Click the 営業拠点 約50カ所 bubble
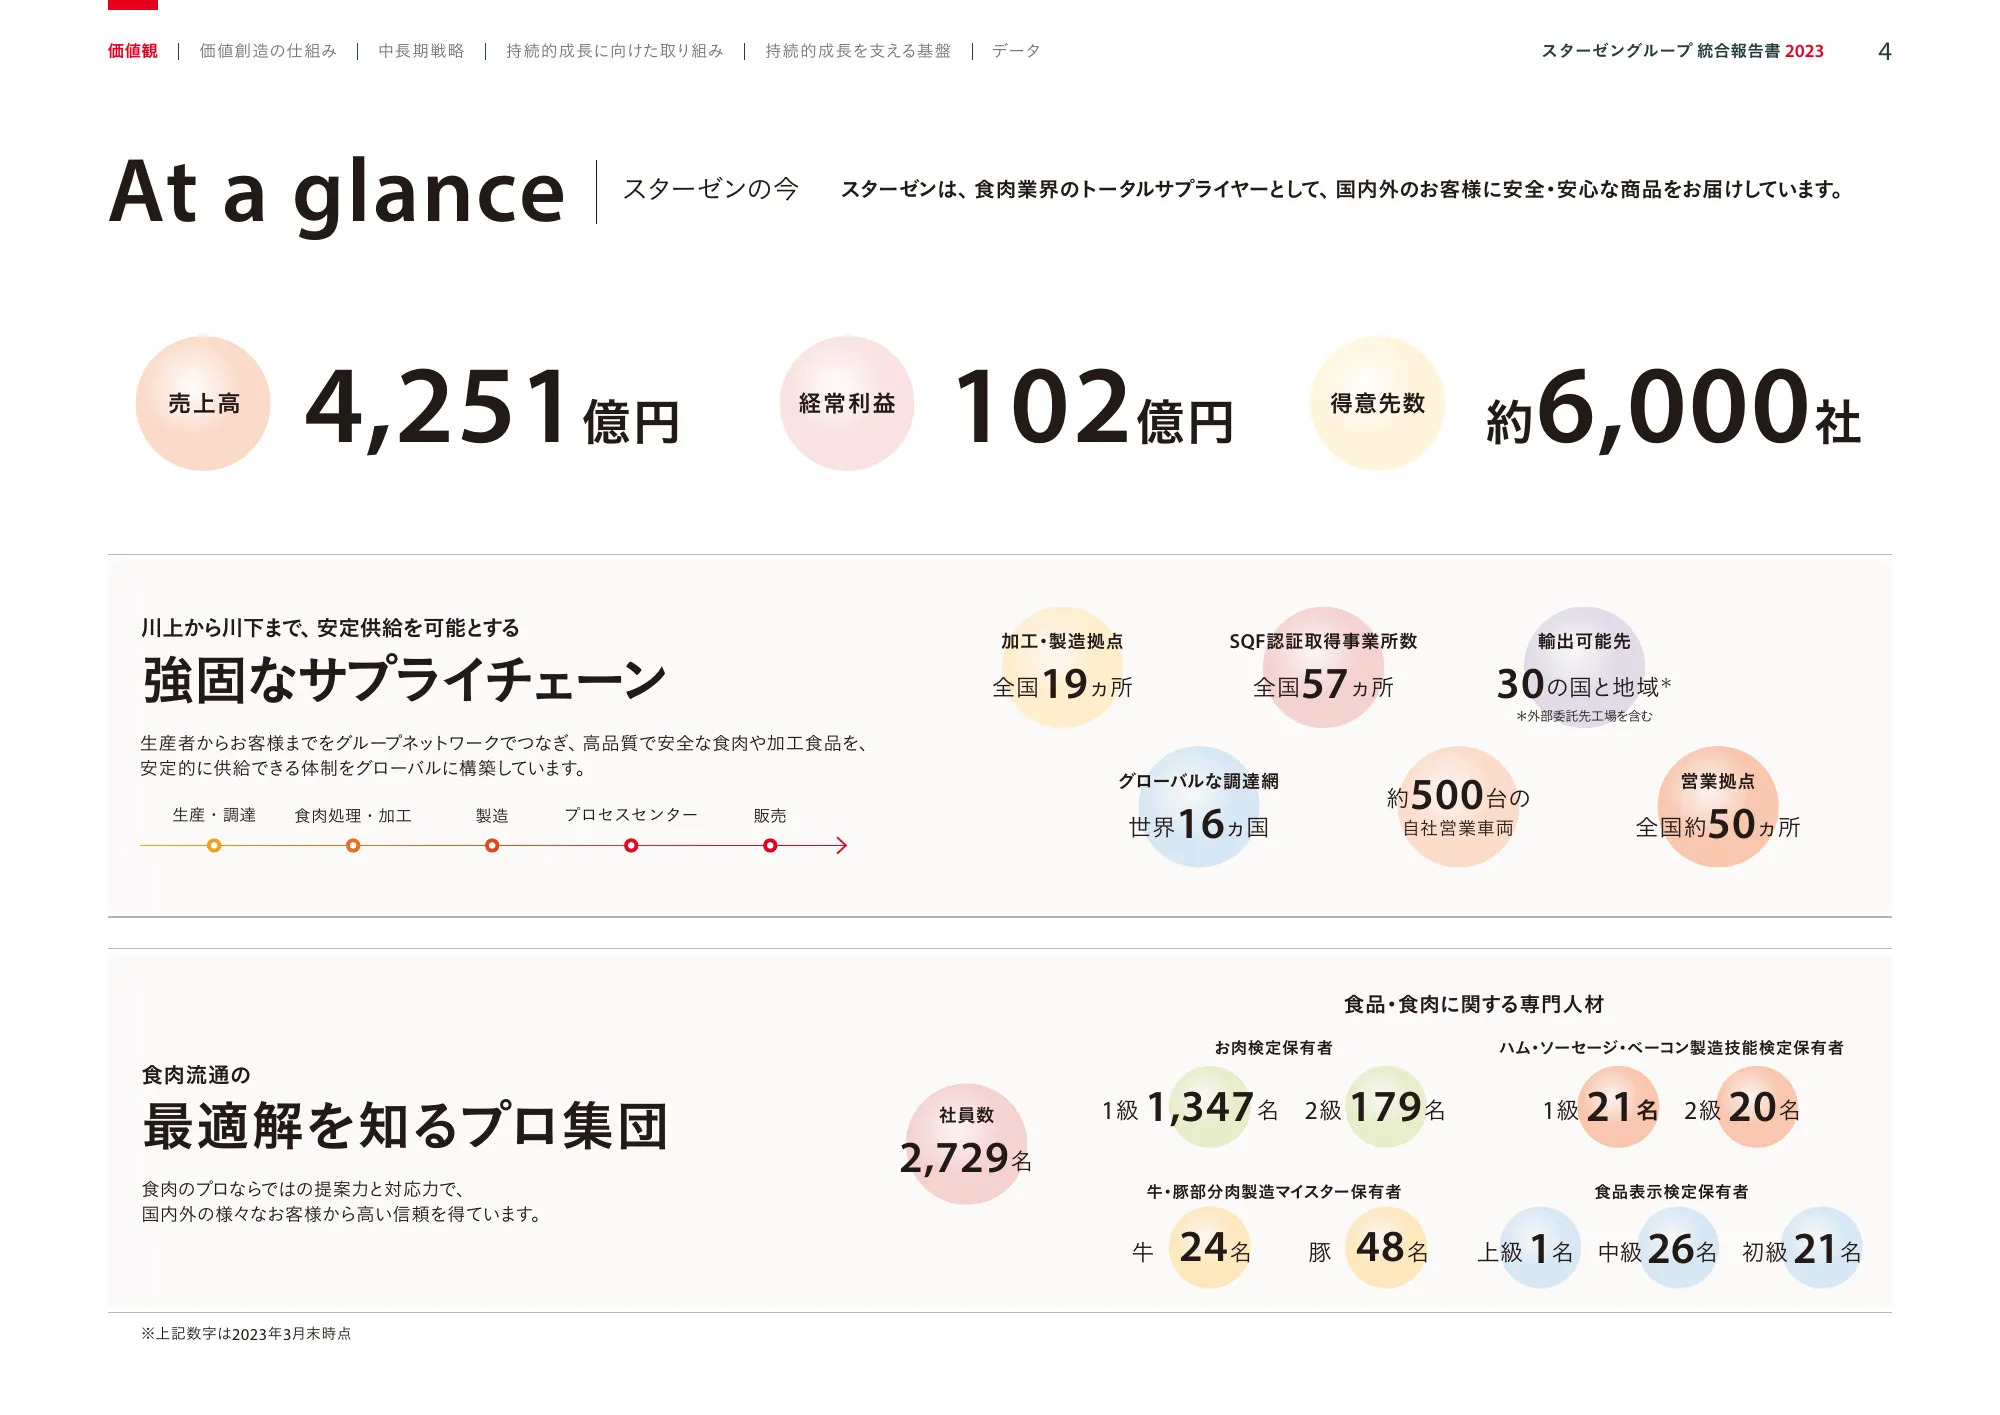 [x=1717, y=807]
